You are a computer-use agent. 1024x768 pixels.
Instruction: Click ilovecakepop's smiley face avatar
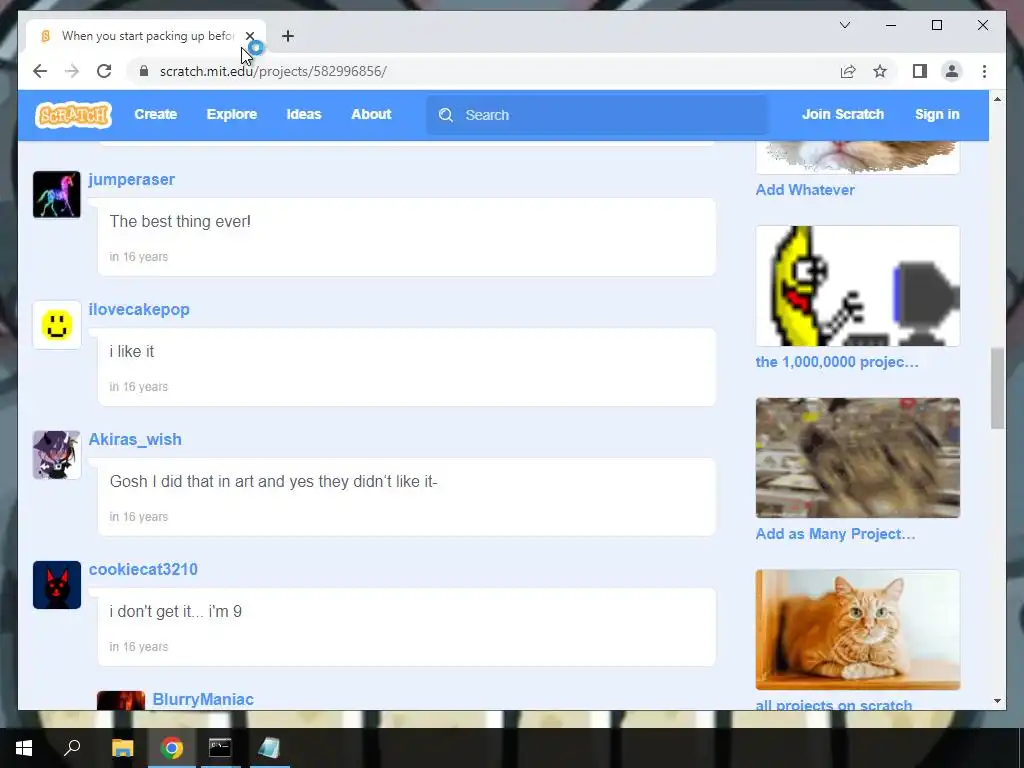pyautogui.click(x=57, y=325)
